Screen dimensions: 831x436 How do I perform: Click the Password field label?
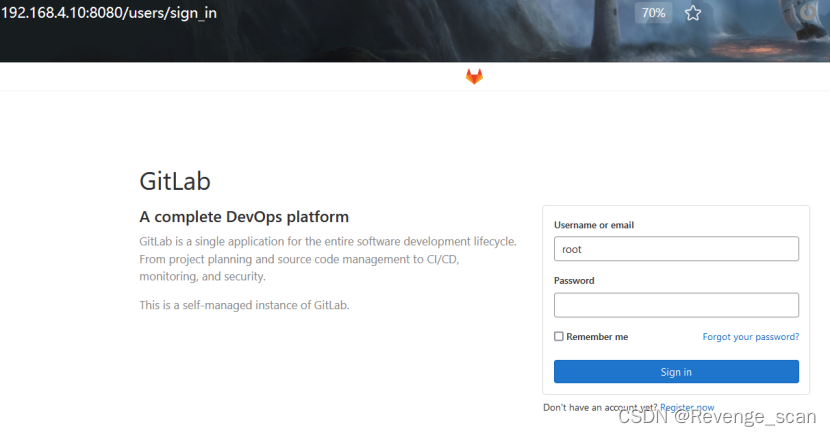click(574, 281)
